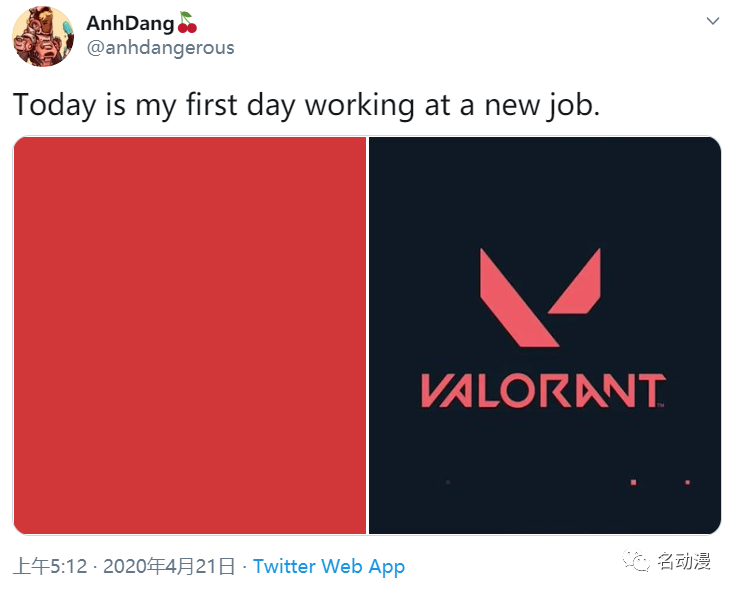Click the faint gray dot in Valorant image
Viewport: 734px width, 593px height.
tap(448, 482)
